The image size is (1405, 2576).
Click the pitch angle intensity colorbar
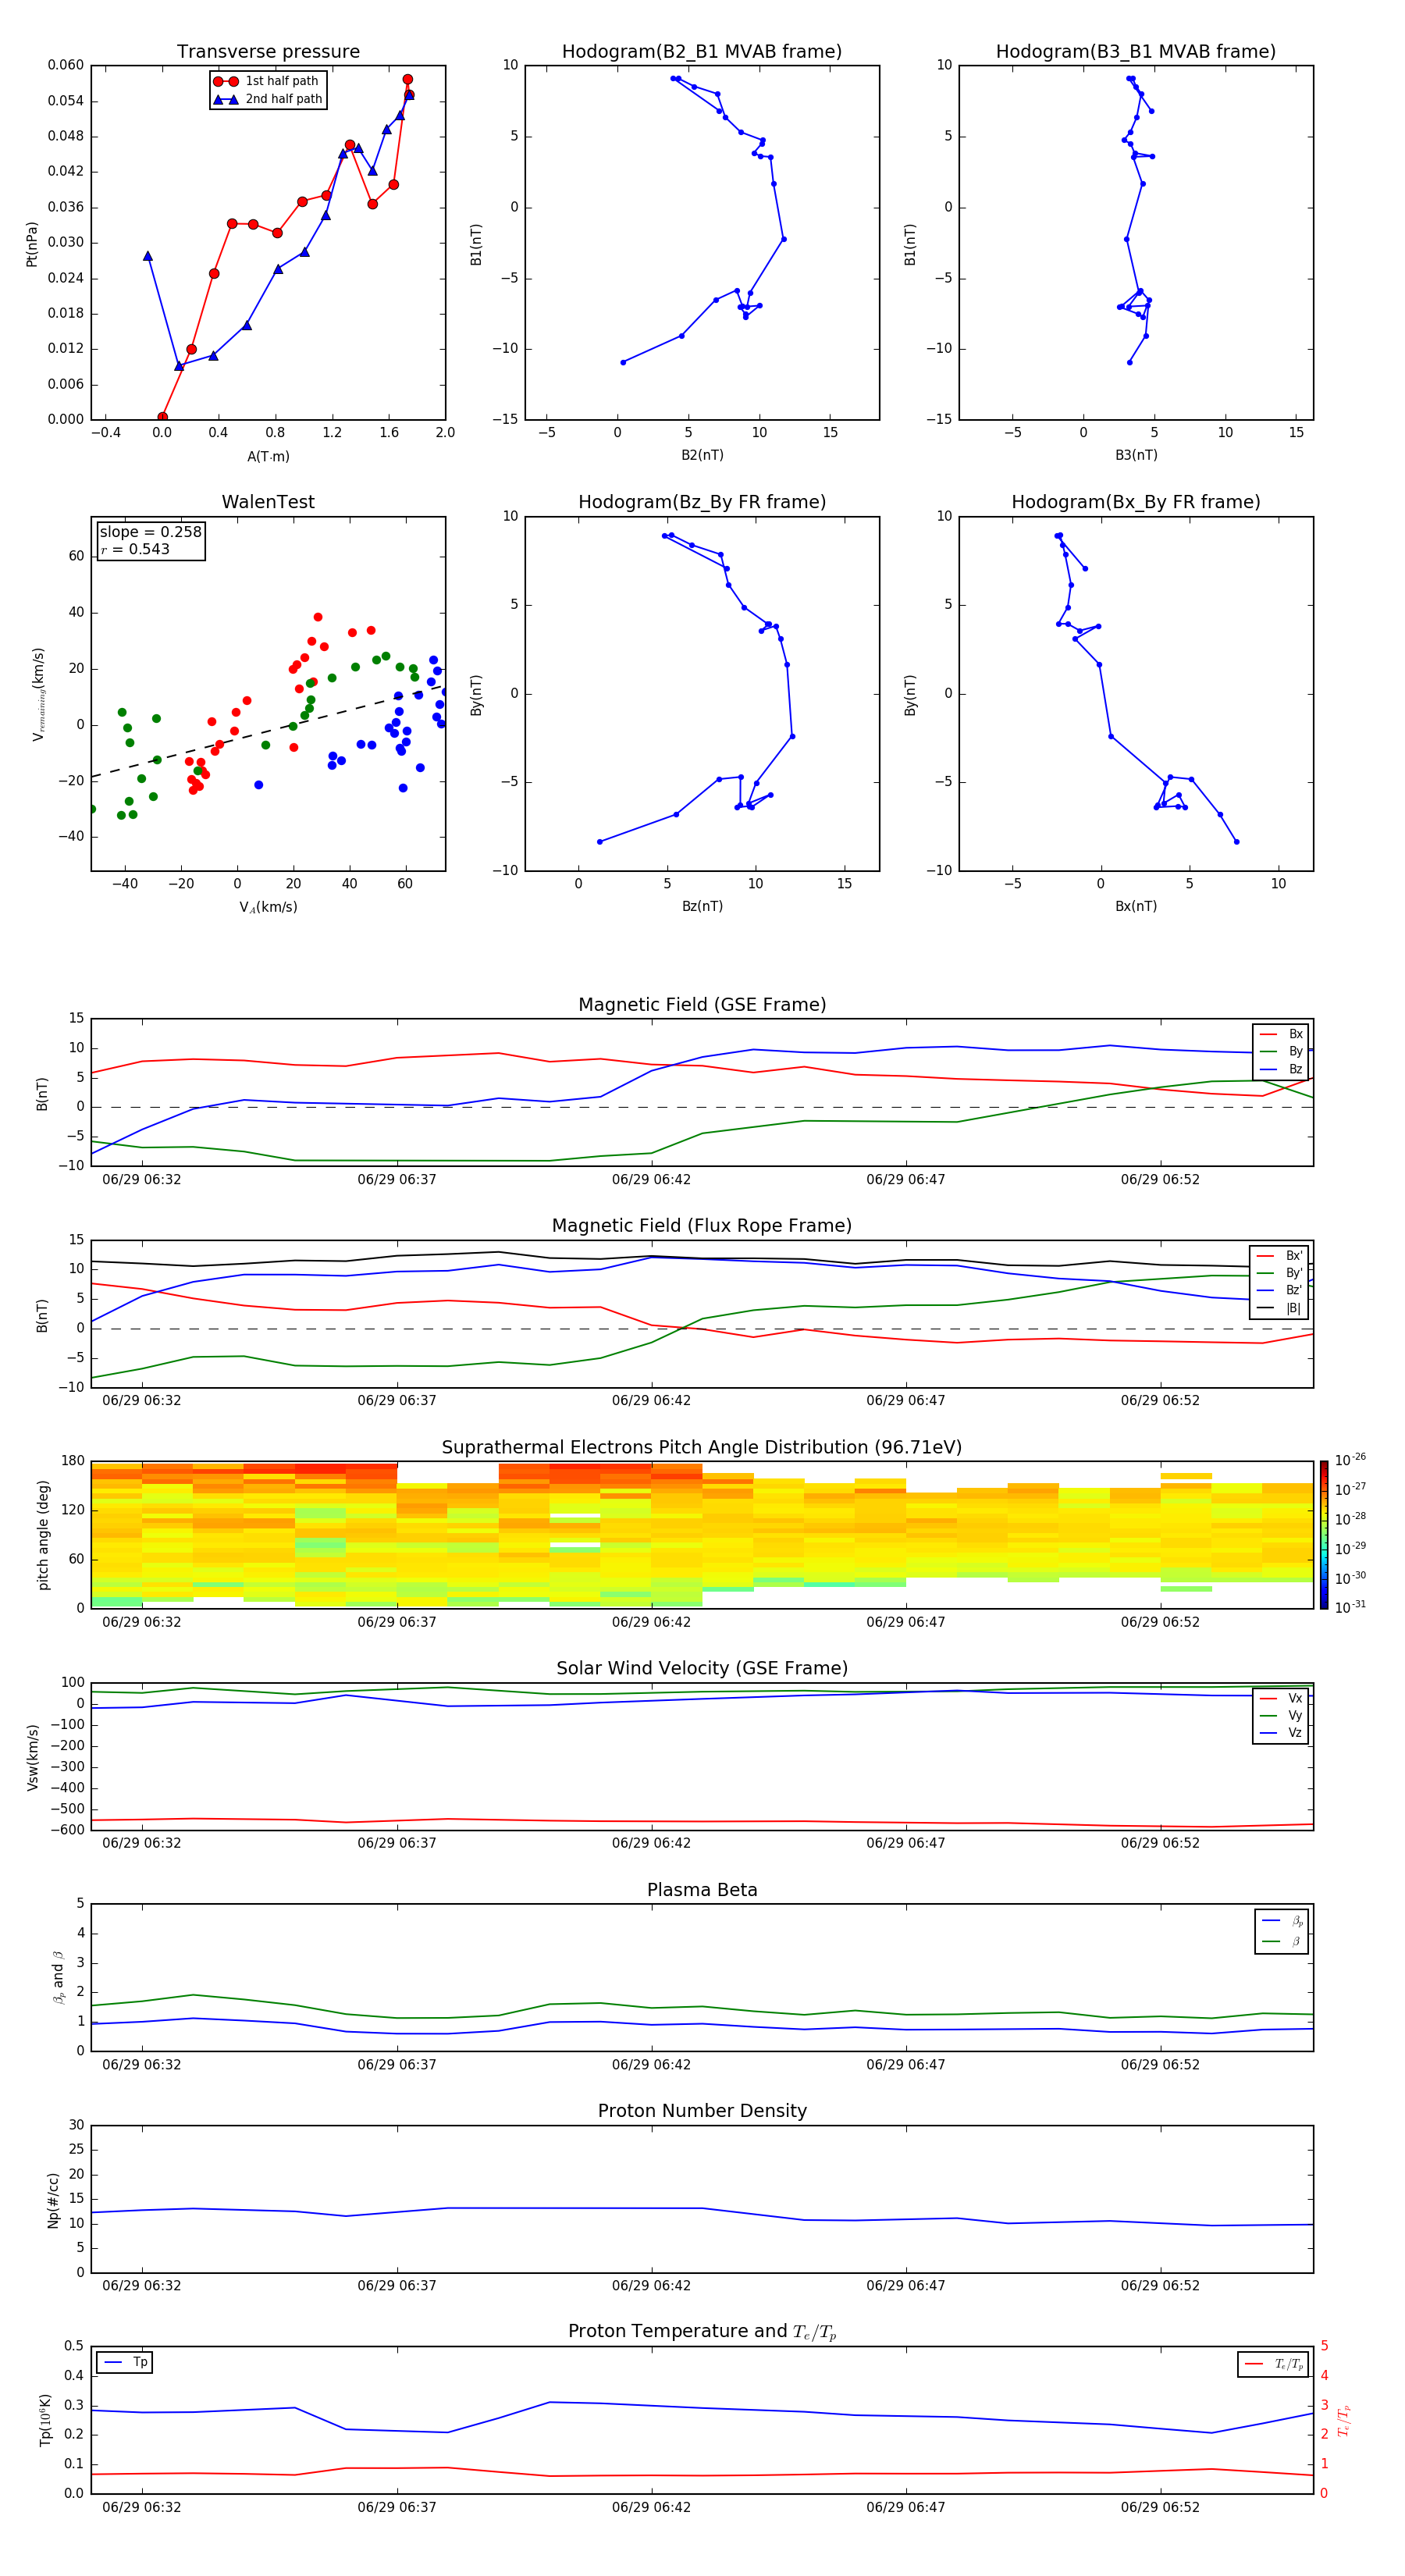coord(1324,1535)
